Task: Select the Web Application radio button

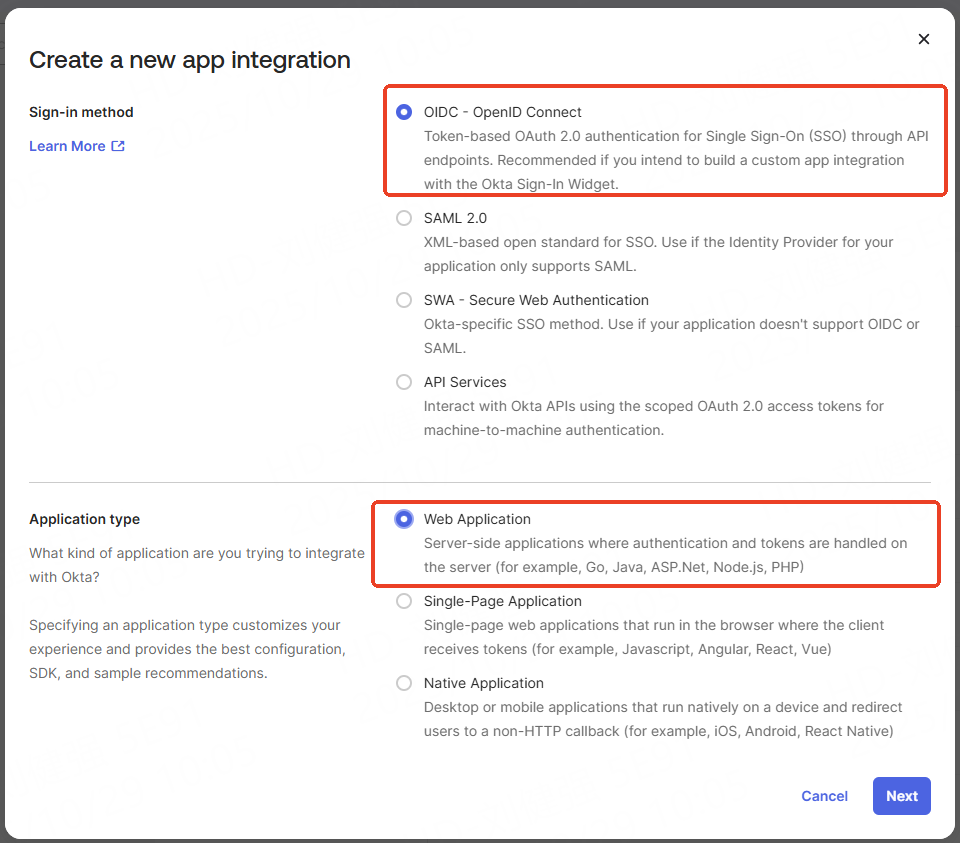Action: click(x=404, y=519)
